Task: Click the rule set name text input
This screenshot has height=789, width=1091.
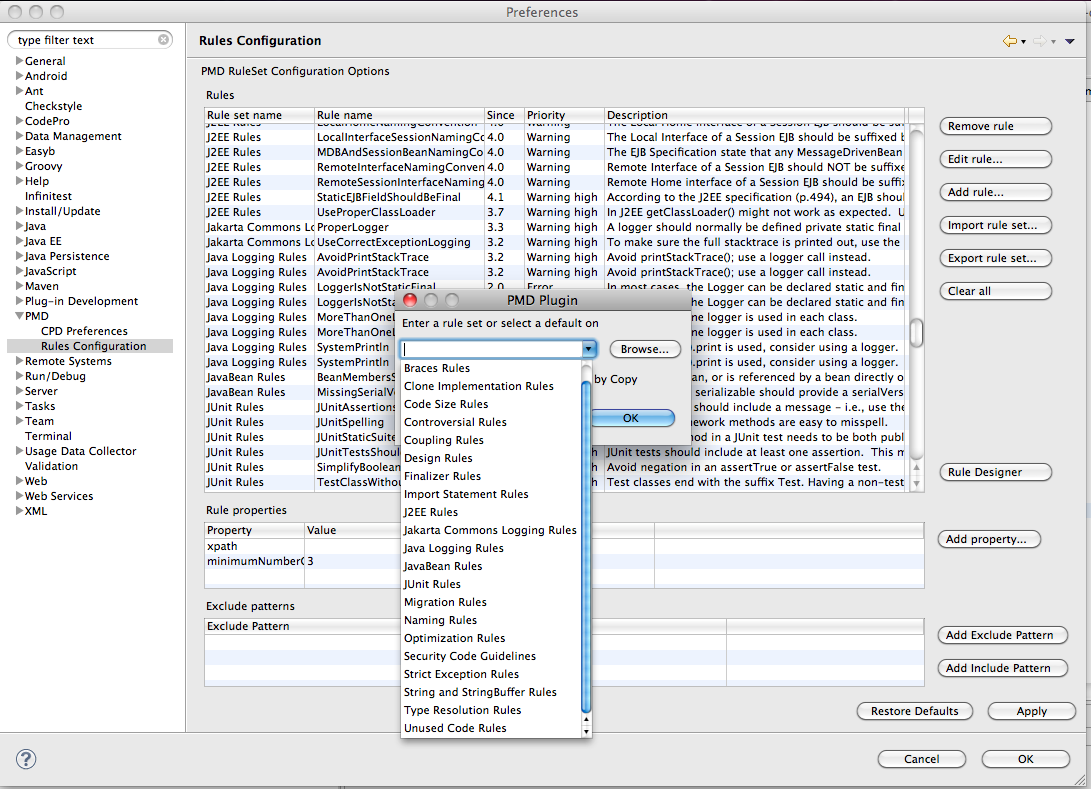Action: [x=491, y=349]
